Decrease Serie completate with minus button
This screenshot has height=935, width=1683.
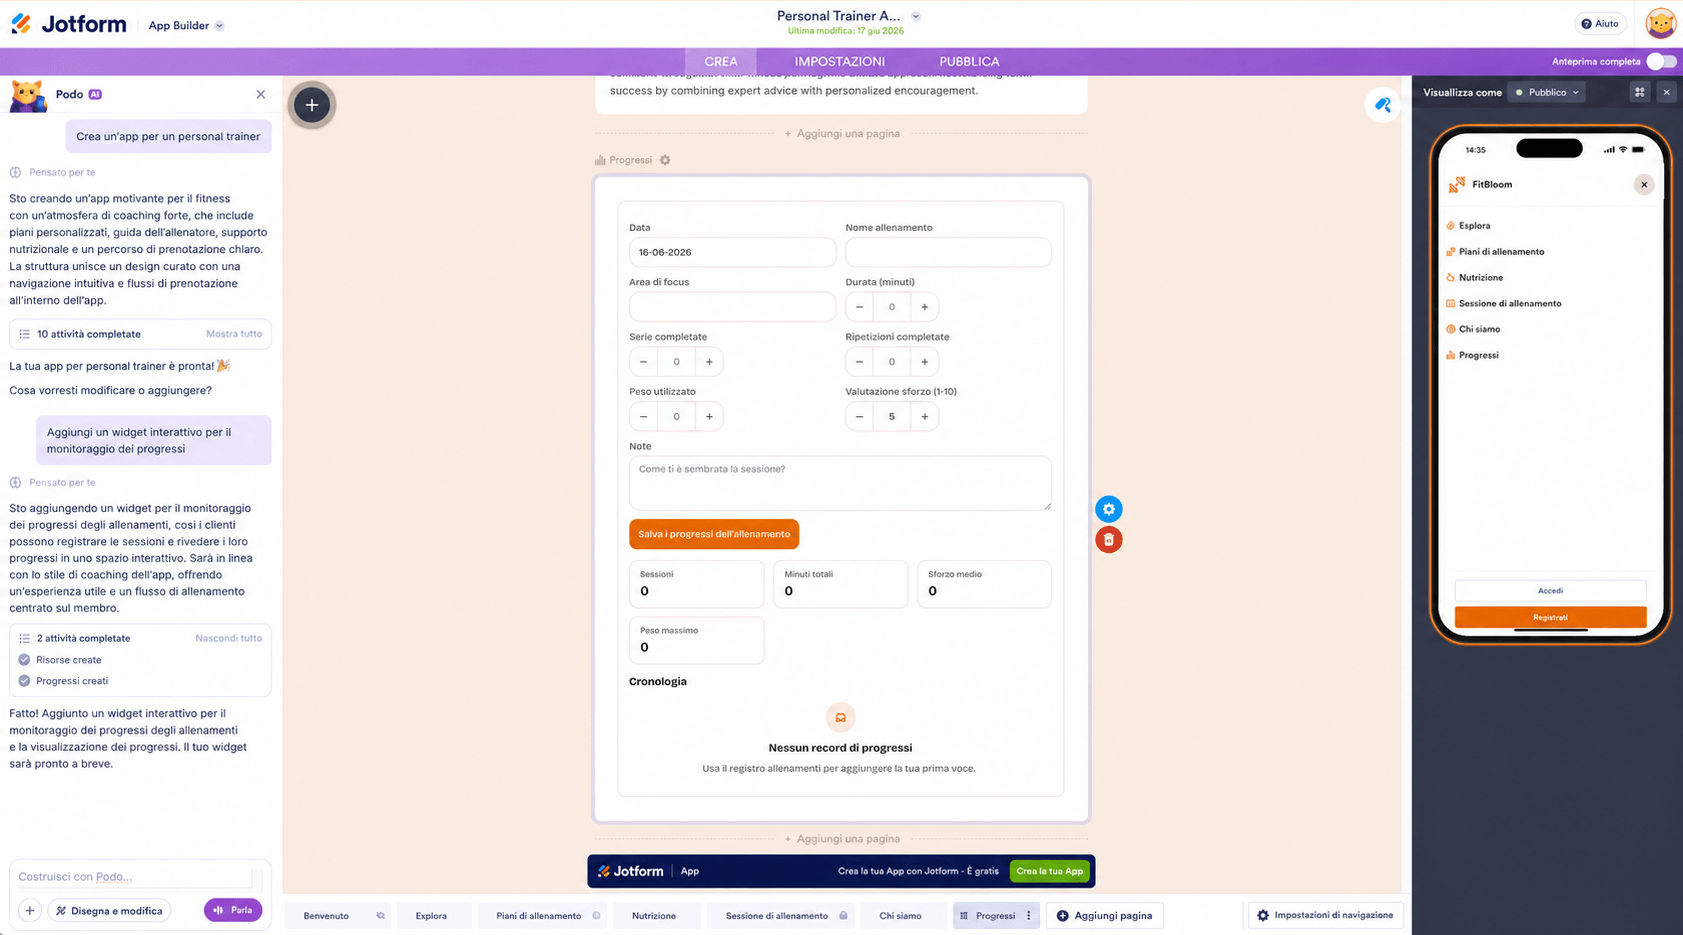pos(643,362)
